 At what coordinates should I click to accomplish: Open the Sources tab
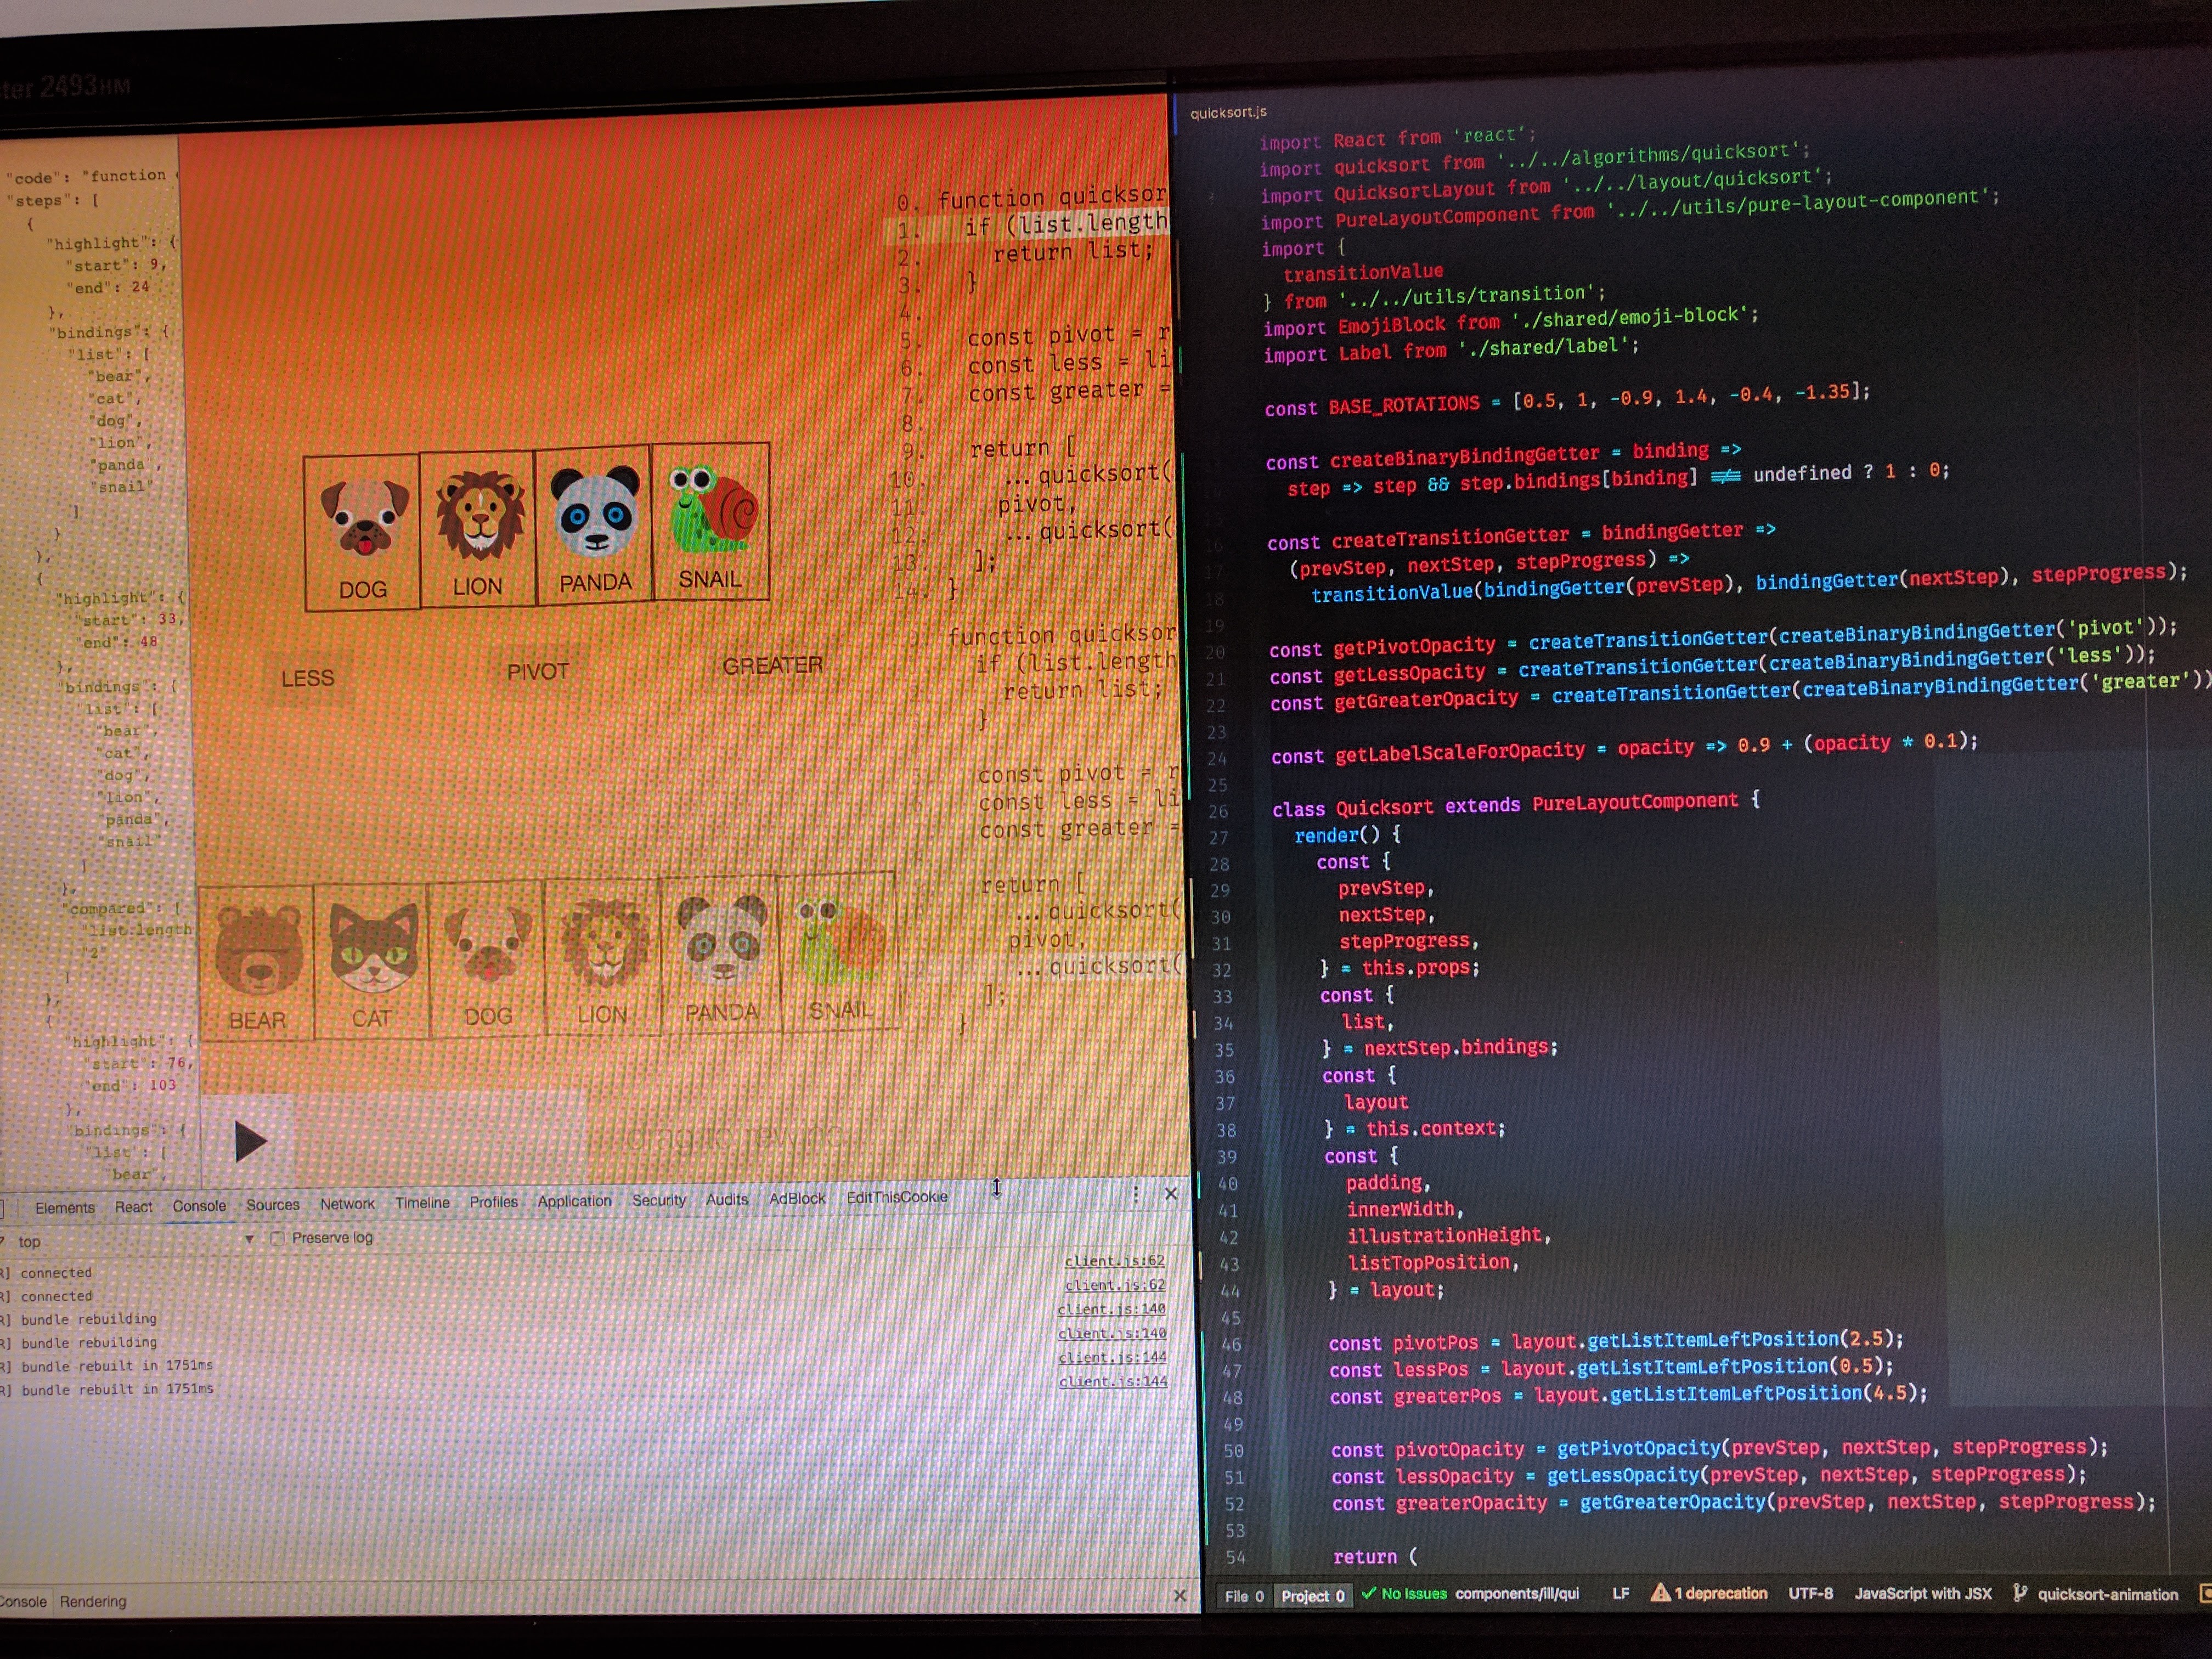273,1205
